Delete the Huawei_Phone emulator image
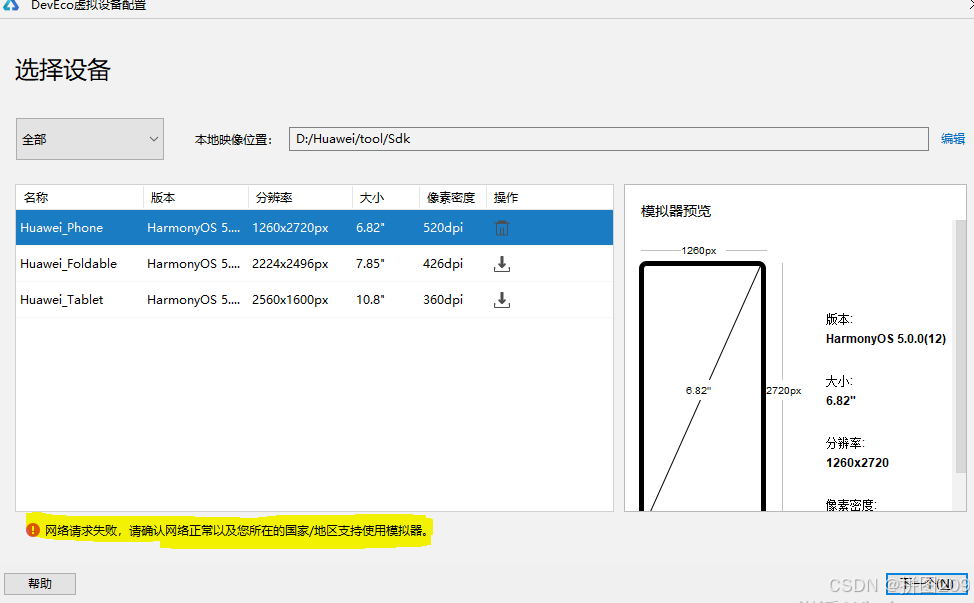This screenshot has width=974, height=603. [x=502, y=228]
